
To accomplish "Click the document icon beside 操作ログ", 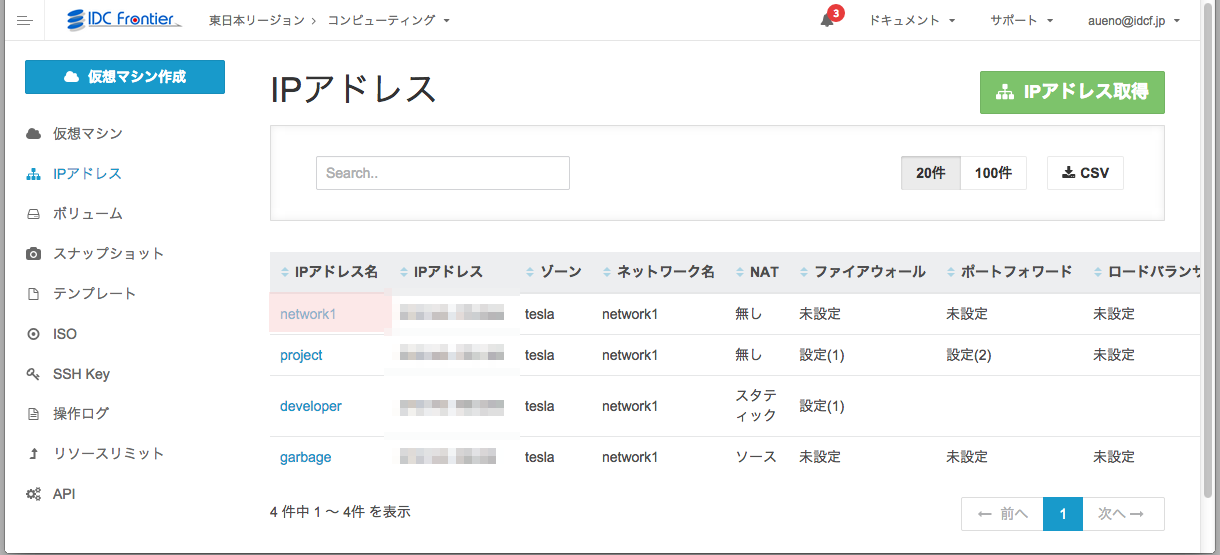I will pyautogui.click(x=33, y=414).
